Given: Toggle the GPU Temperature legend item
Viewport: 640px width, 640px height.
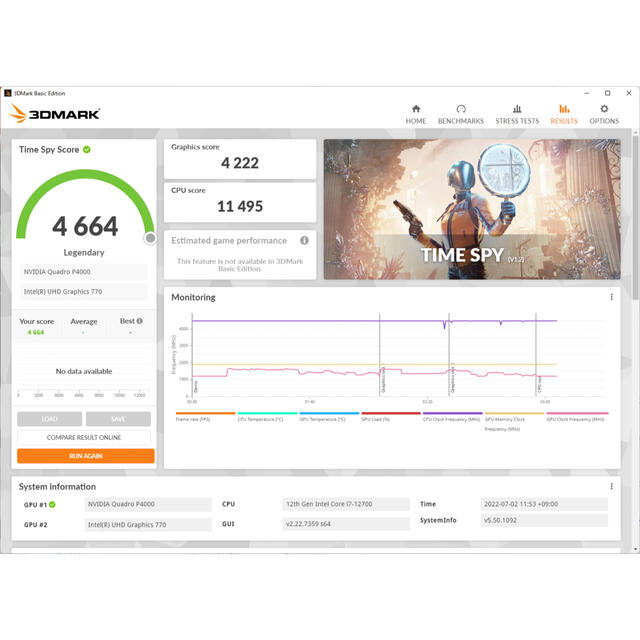Looking at the screenshot, I should pos(329,417).
